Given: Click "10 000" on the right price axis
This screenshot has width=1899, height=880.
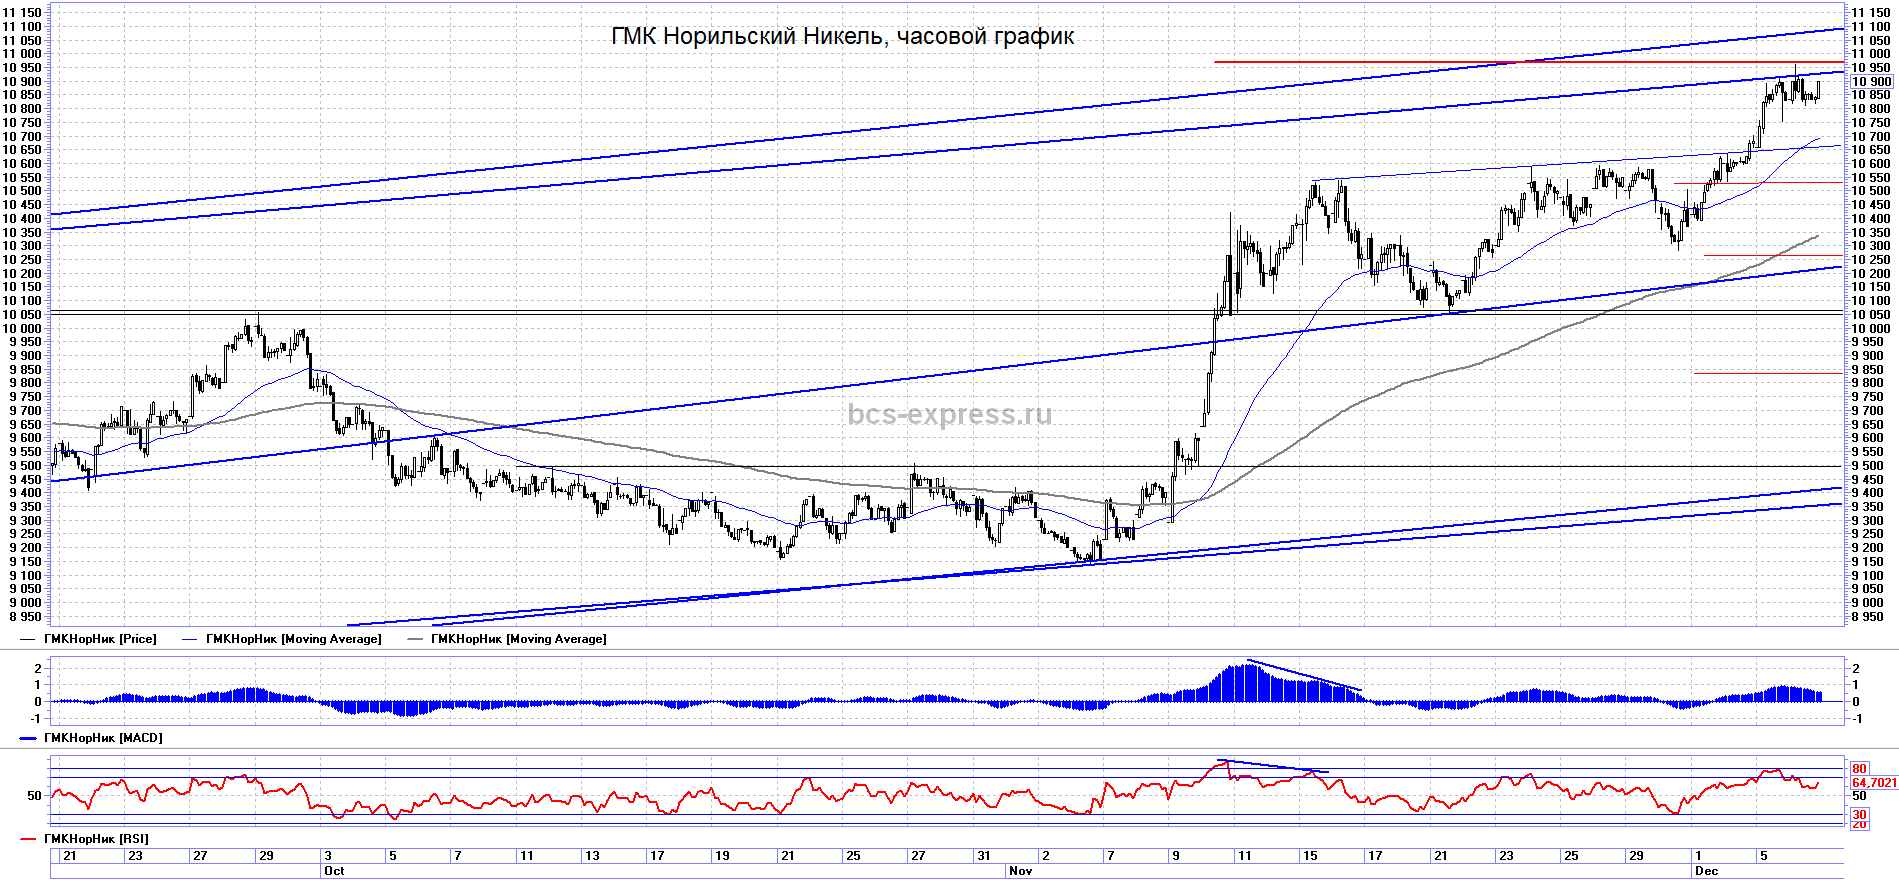Looking at the screenshot, I should click(x=1871, y=329).
